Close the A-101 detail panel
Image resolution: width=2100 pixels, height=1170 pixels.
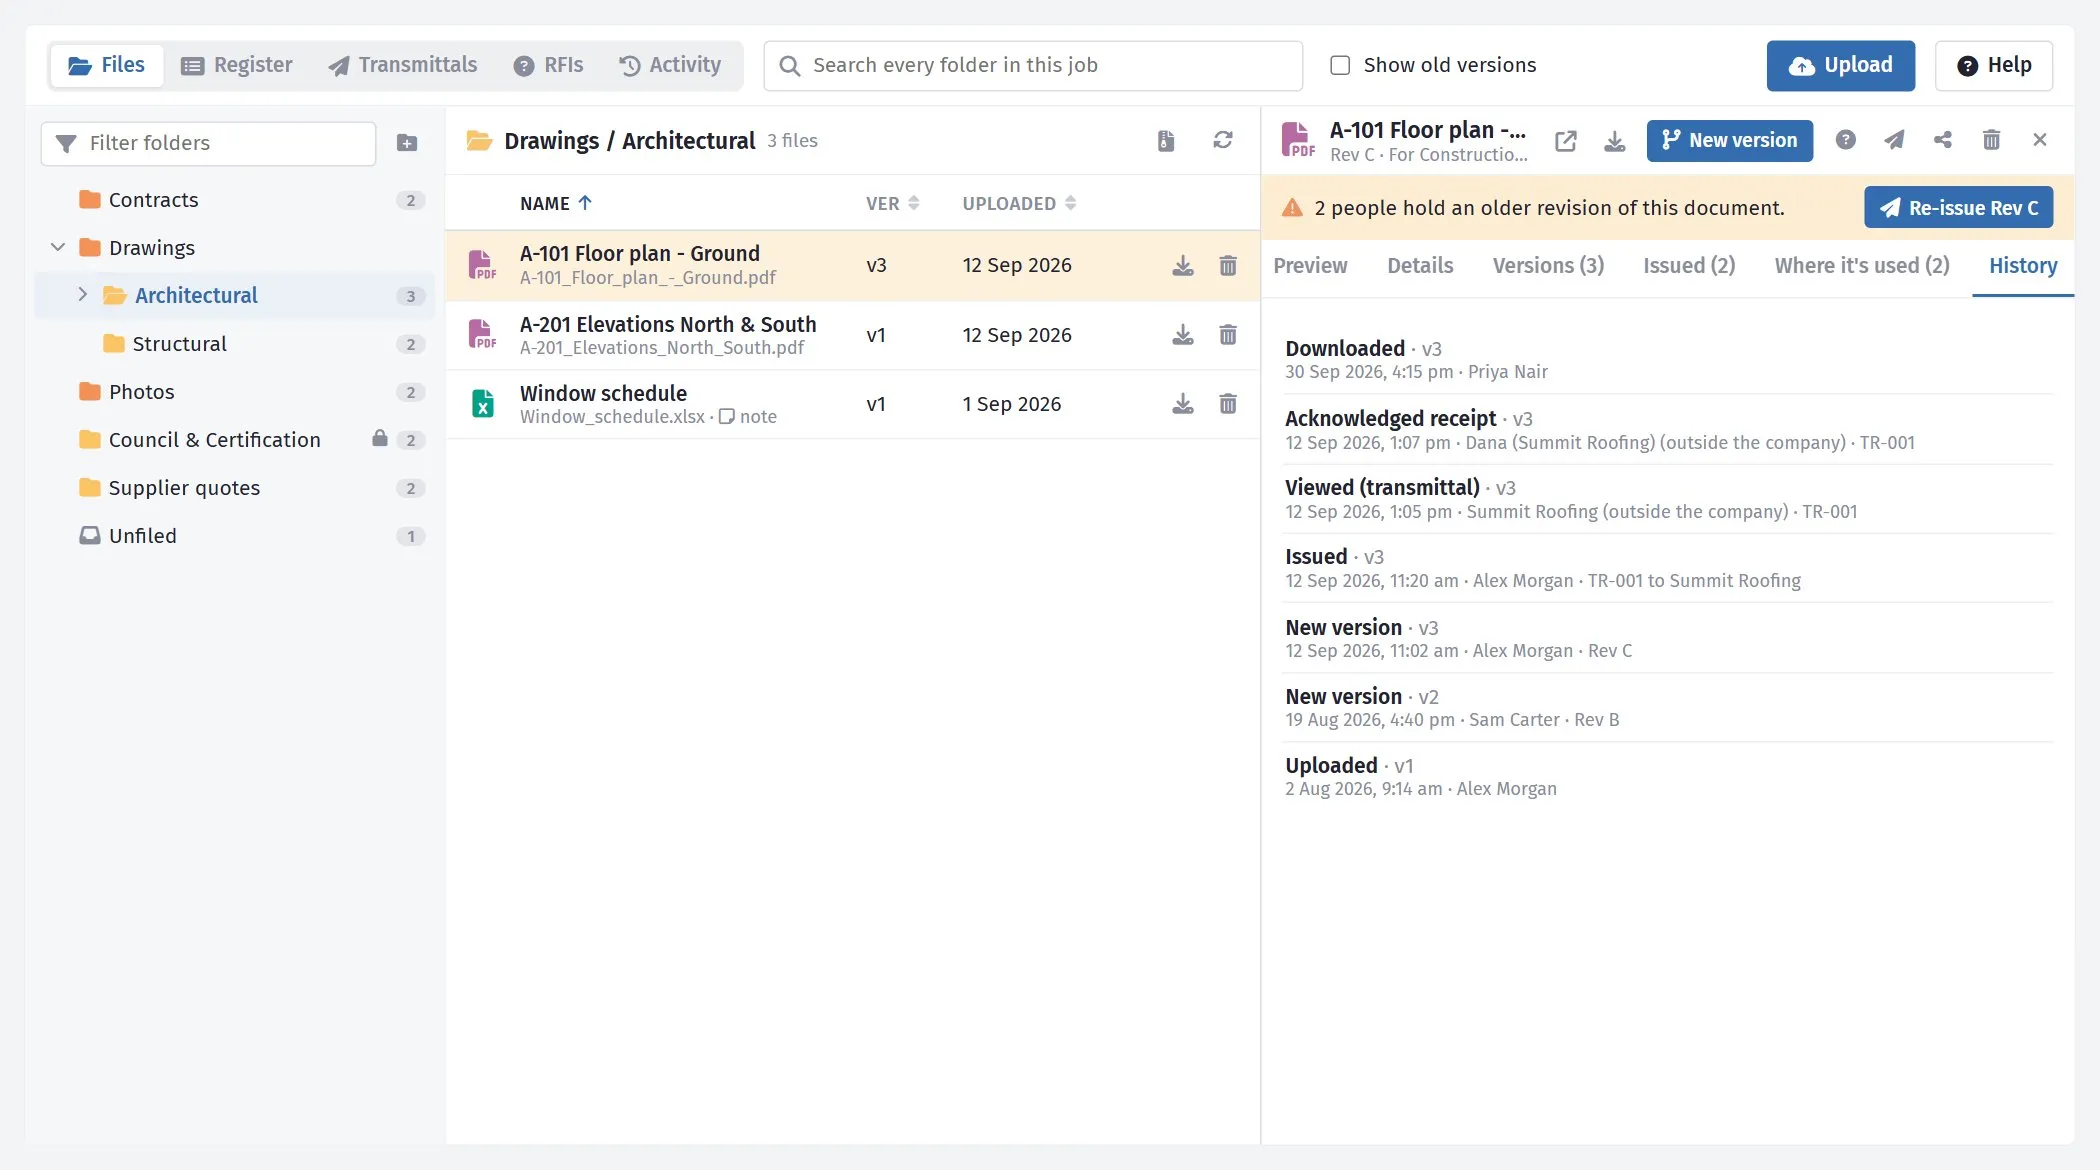point(2040,140)
